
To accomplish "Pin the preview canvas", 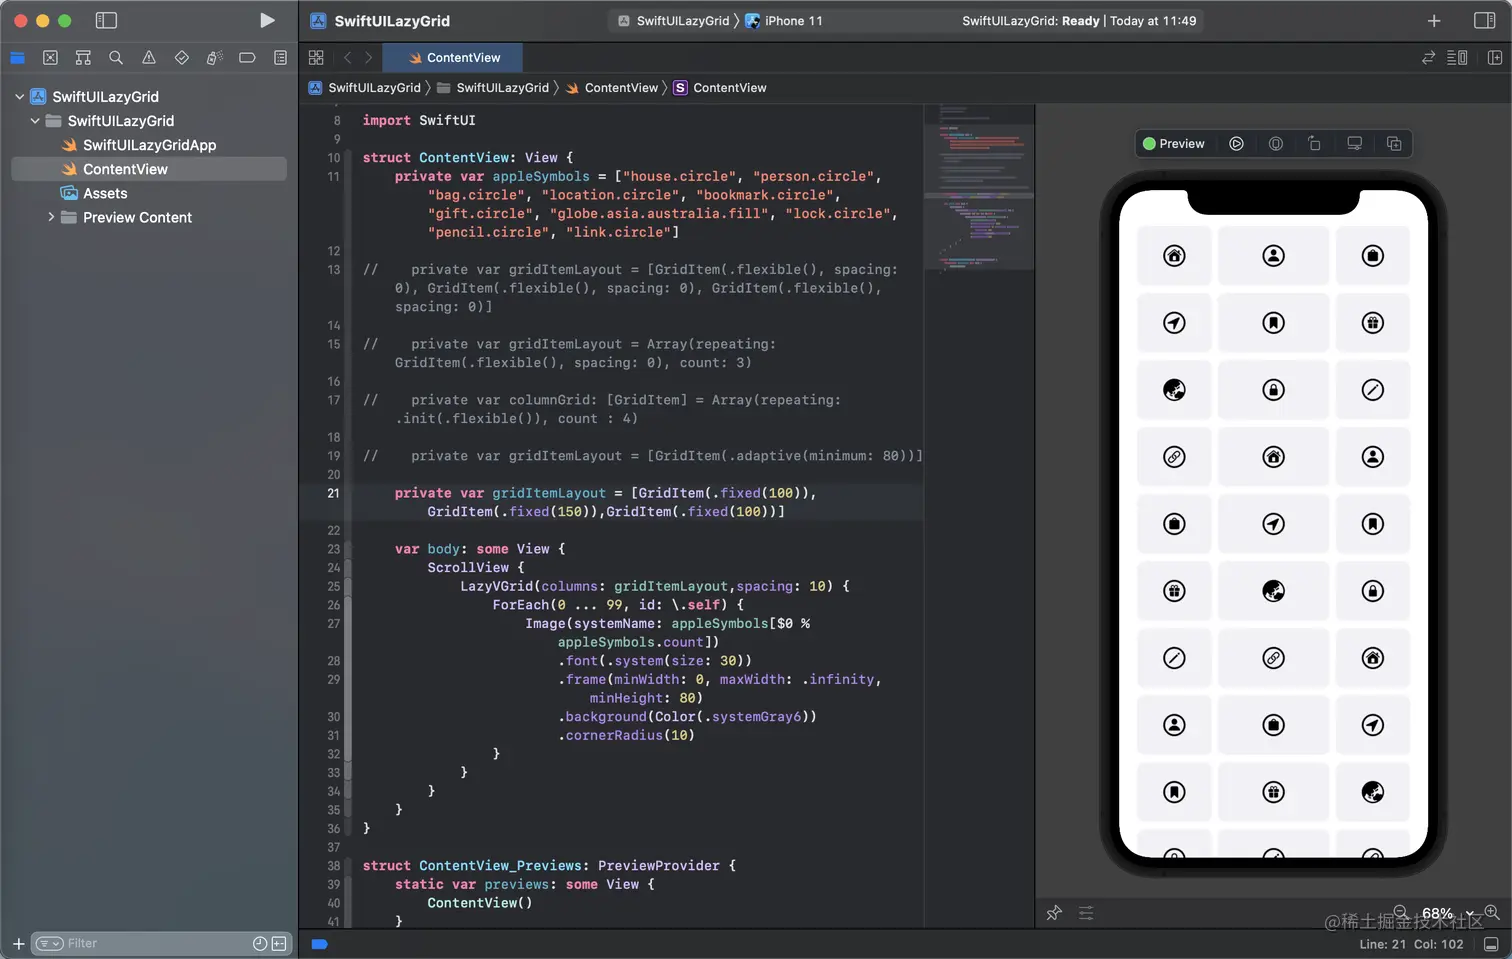I will tap(1054, 913).
